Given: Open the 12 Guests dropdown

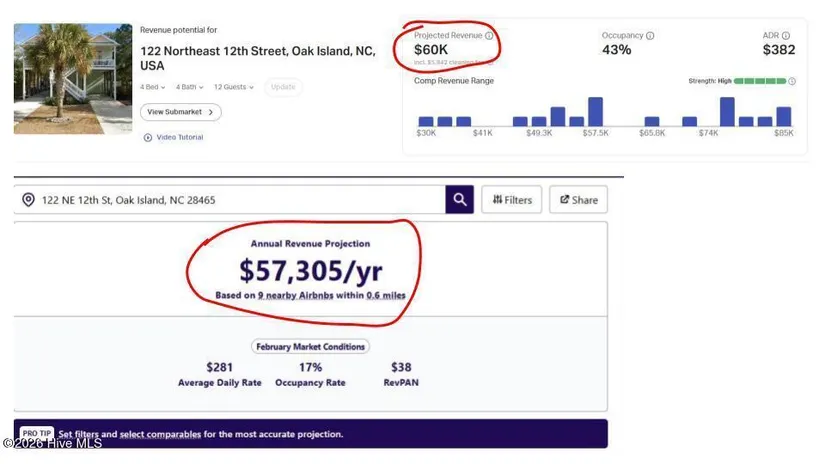Looking at the screenshot, I should coord(233,87).
